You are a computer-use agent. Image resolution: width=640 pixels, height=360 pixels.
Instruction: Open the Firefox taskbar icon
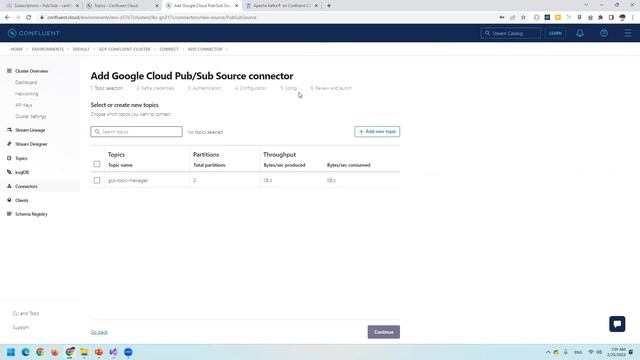pos(55,352)
